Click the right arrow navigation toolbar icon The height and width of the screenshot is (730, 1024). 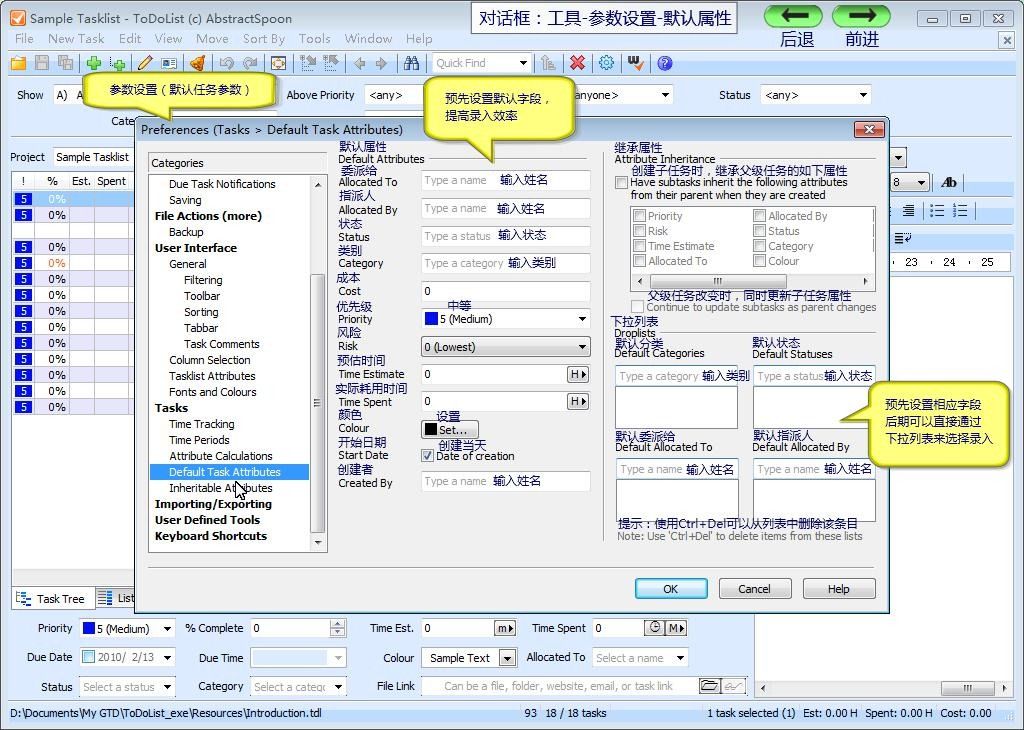pyautogui.click(x=382, y=63)
